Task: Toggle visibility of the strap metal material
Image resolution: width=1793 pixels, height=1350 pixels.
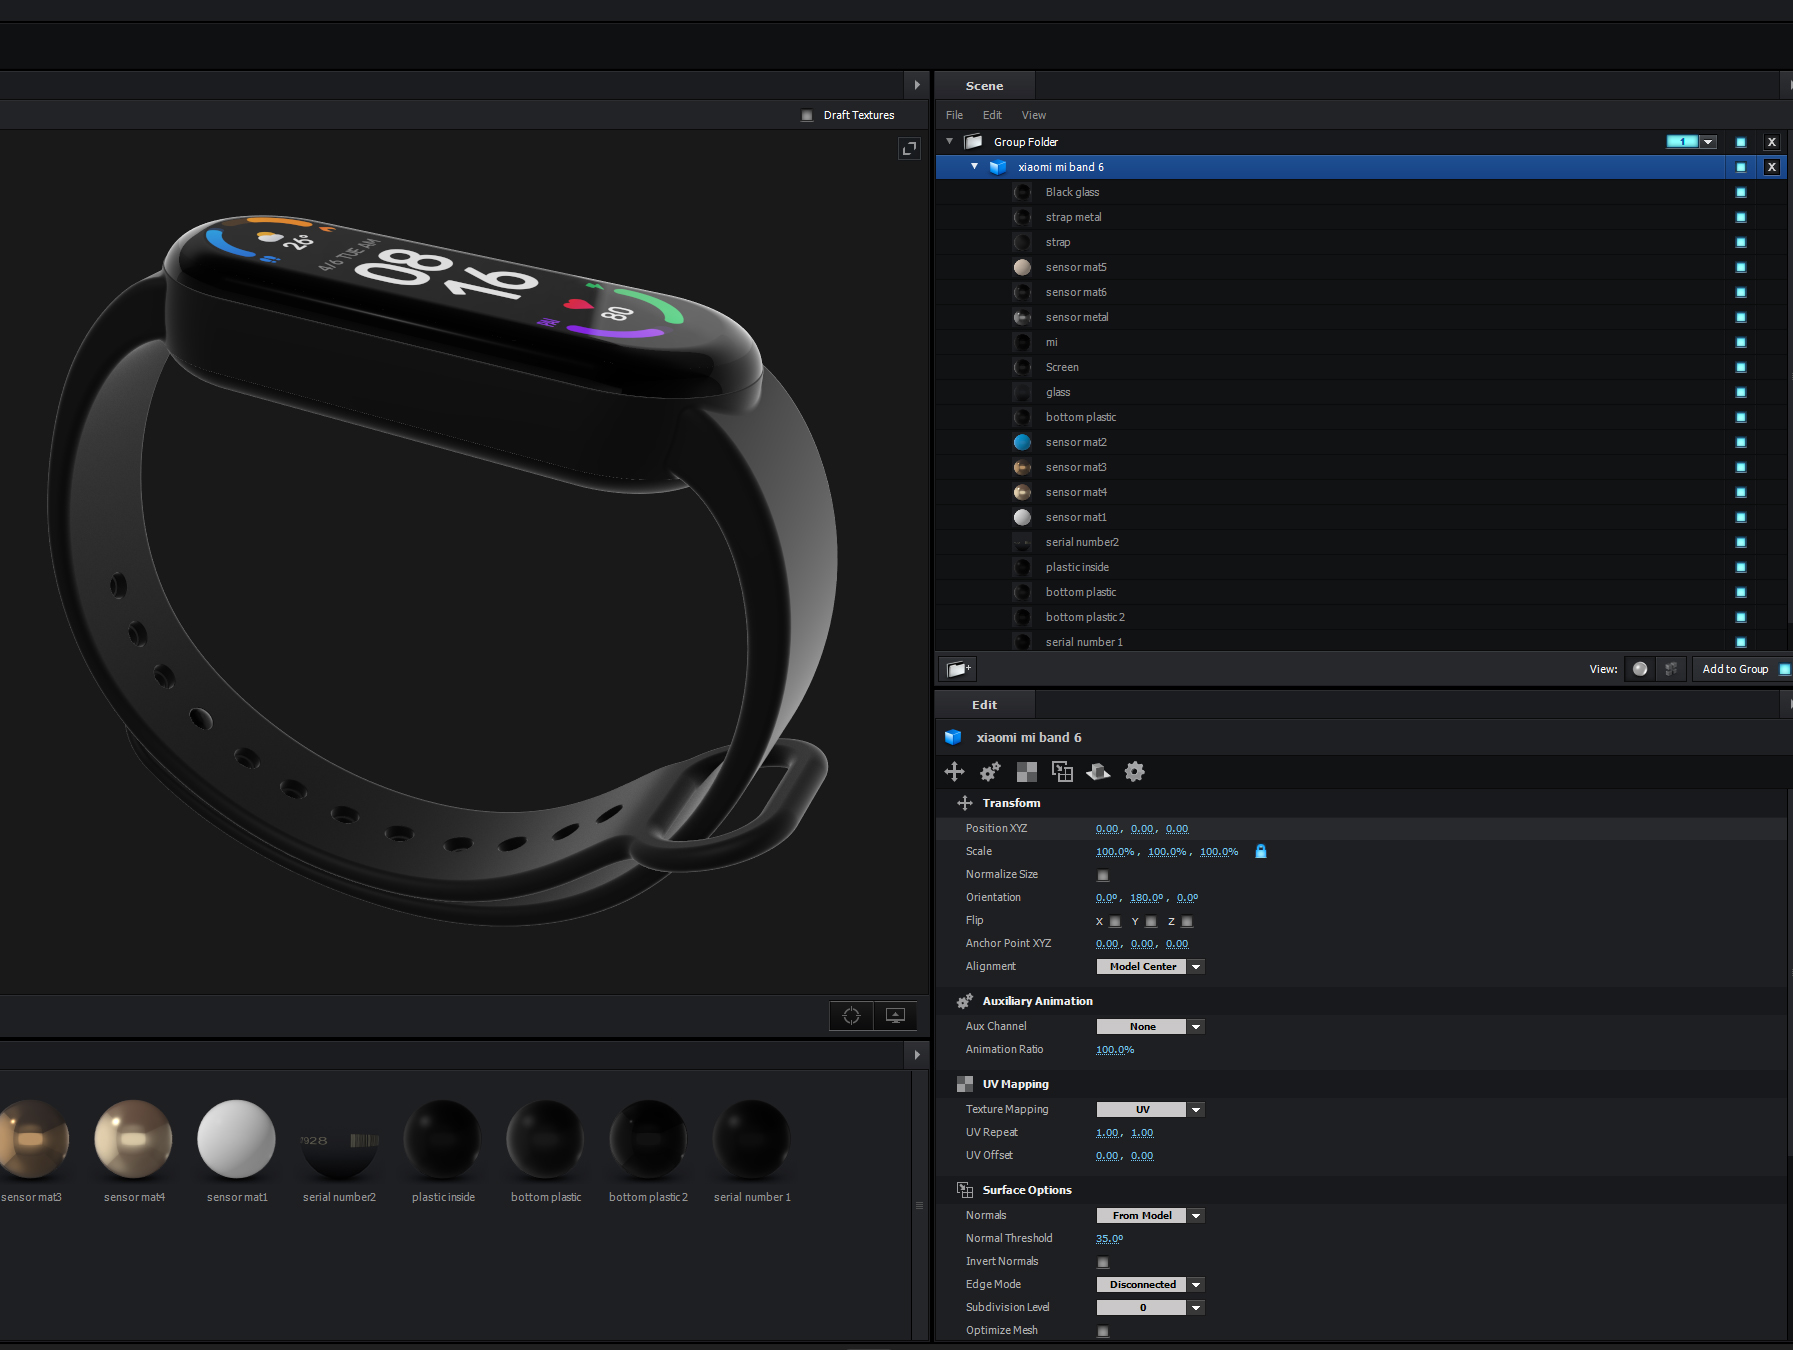Action: 1741,217
